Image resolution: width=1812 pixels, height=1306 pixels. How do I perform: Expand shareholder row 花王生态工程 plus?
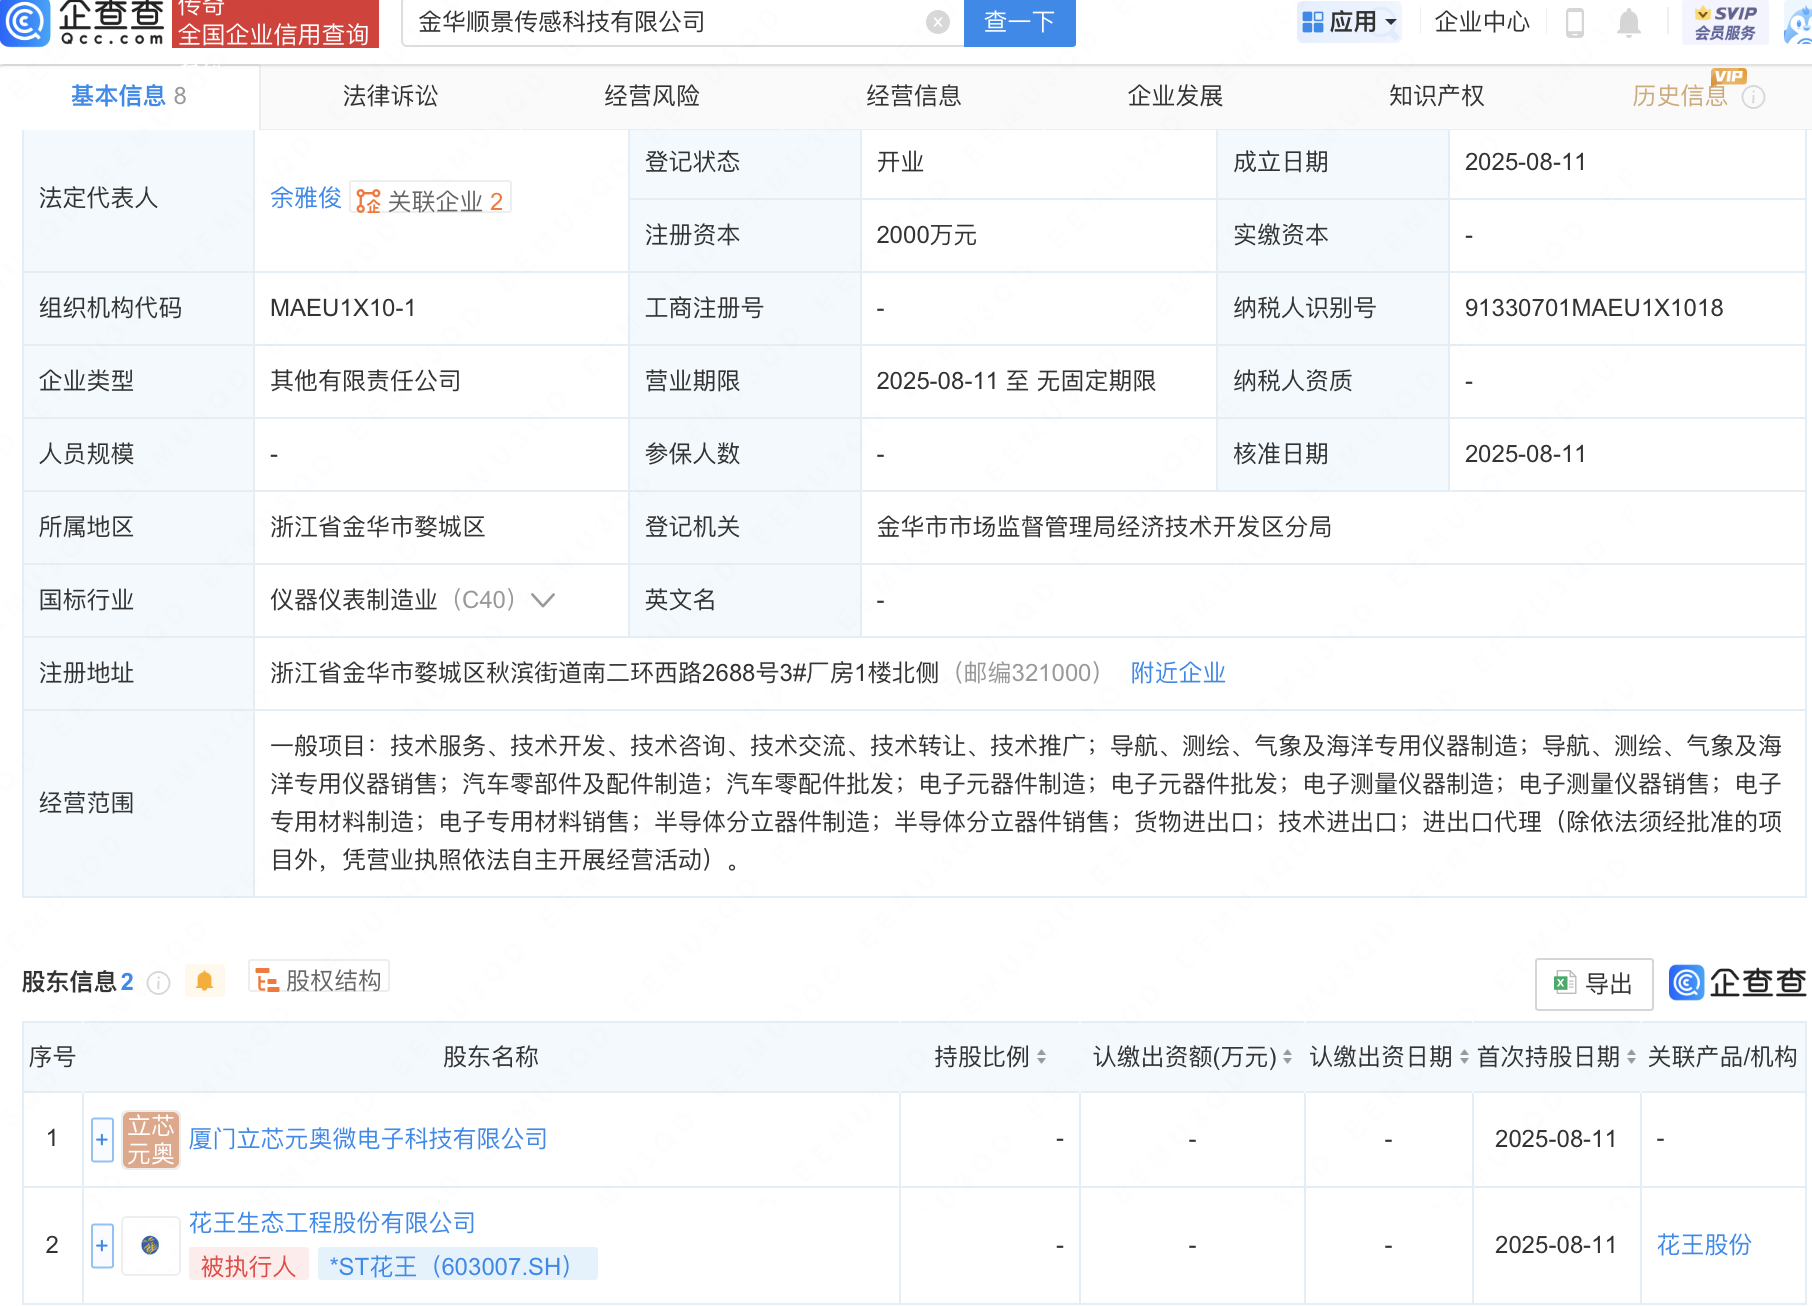[102, 1246]
